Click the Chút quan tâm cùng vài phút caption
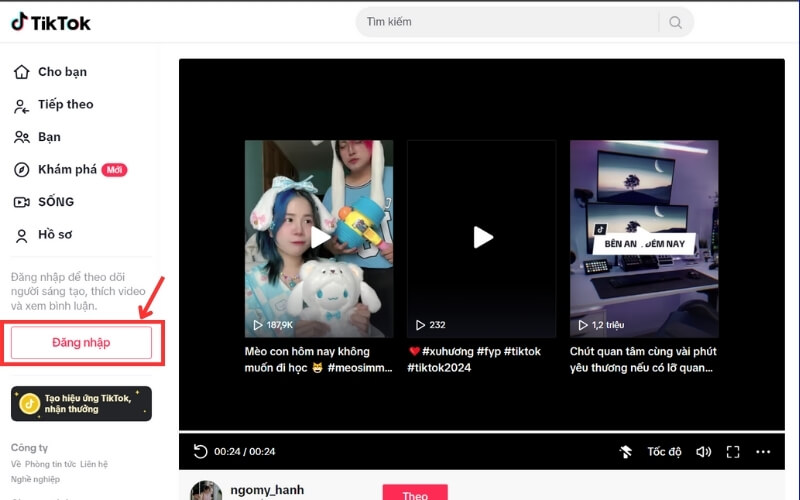Viewport: 800px width, 500px height. 643,360
